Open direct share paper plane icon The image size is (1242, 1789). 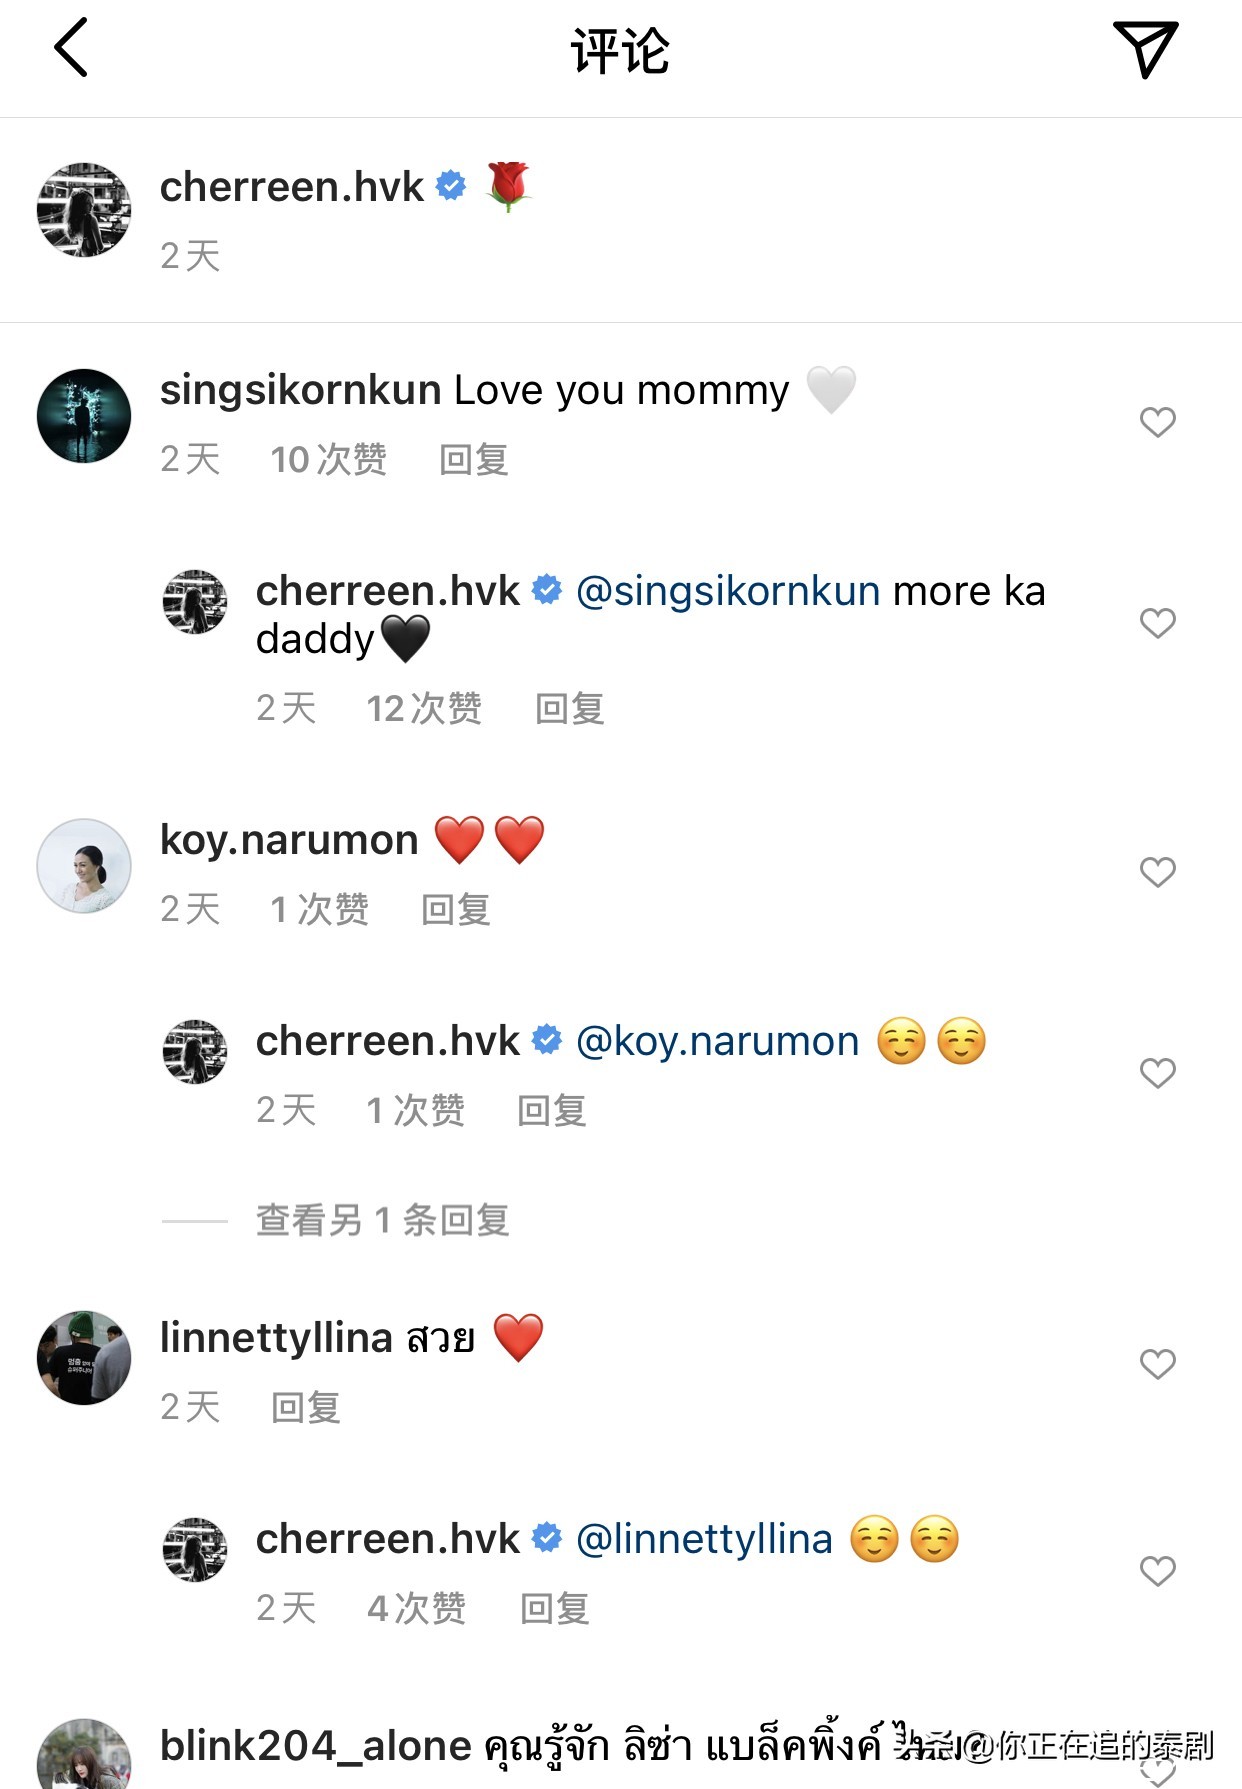coord(1145,48)
